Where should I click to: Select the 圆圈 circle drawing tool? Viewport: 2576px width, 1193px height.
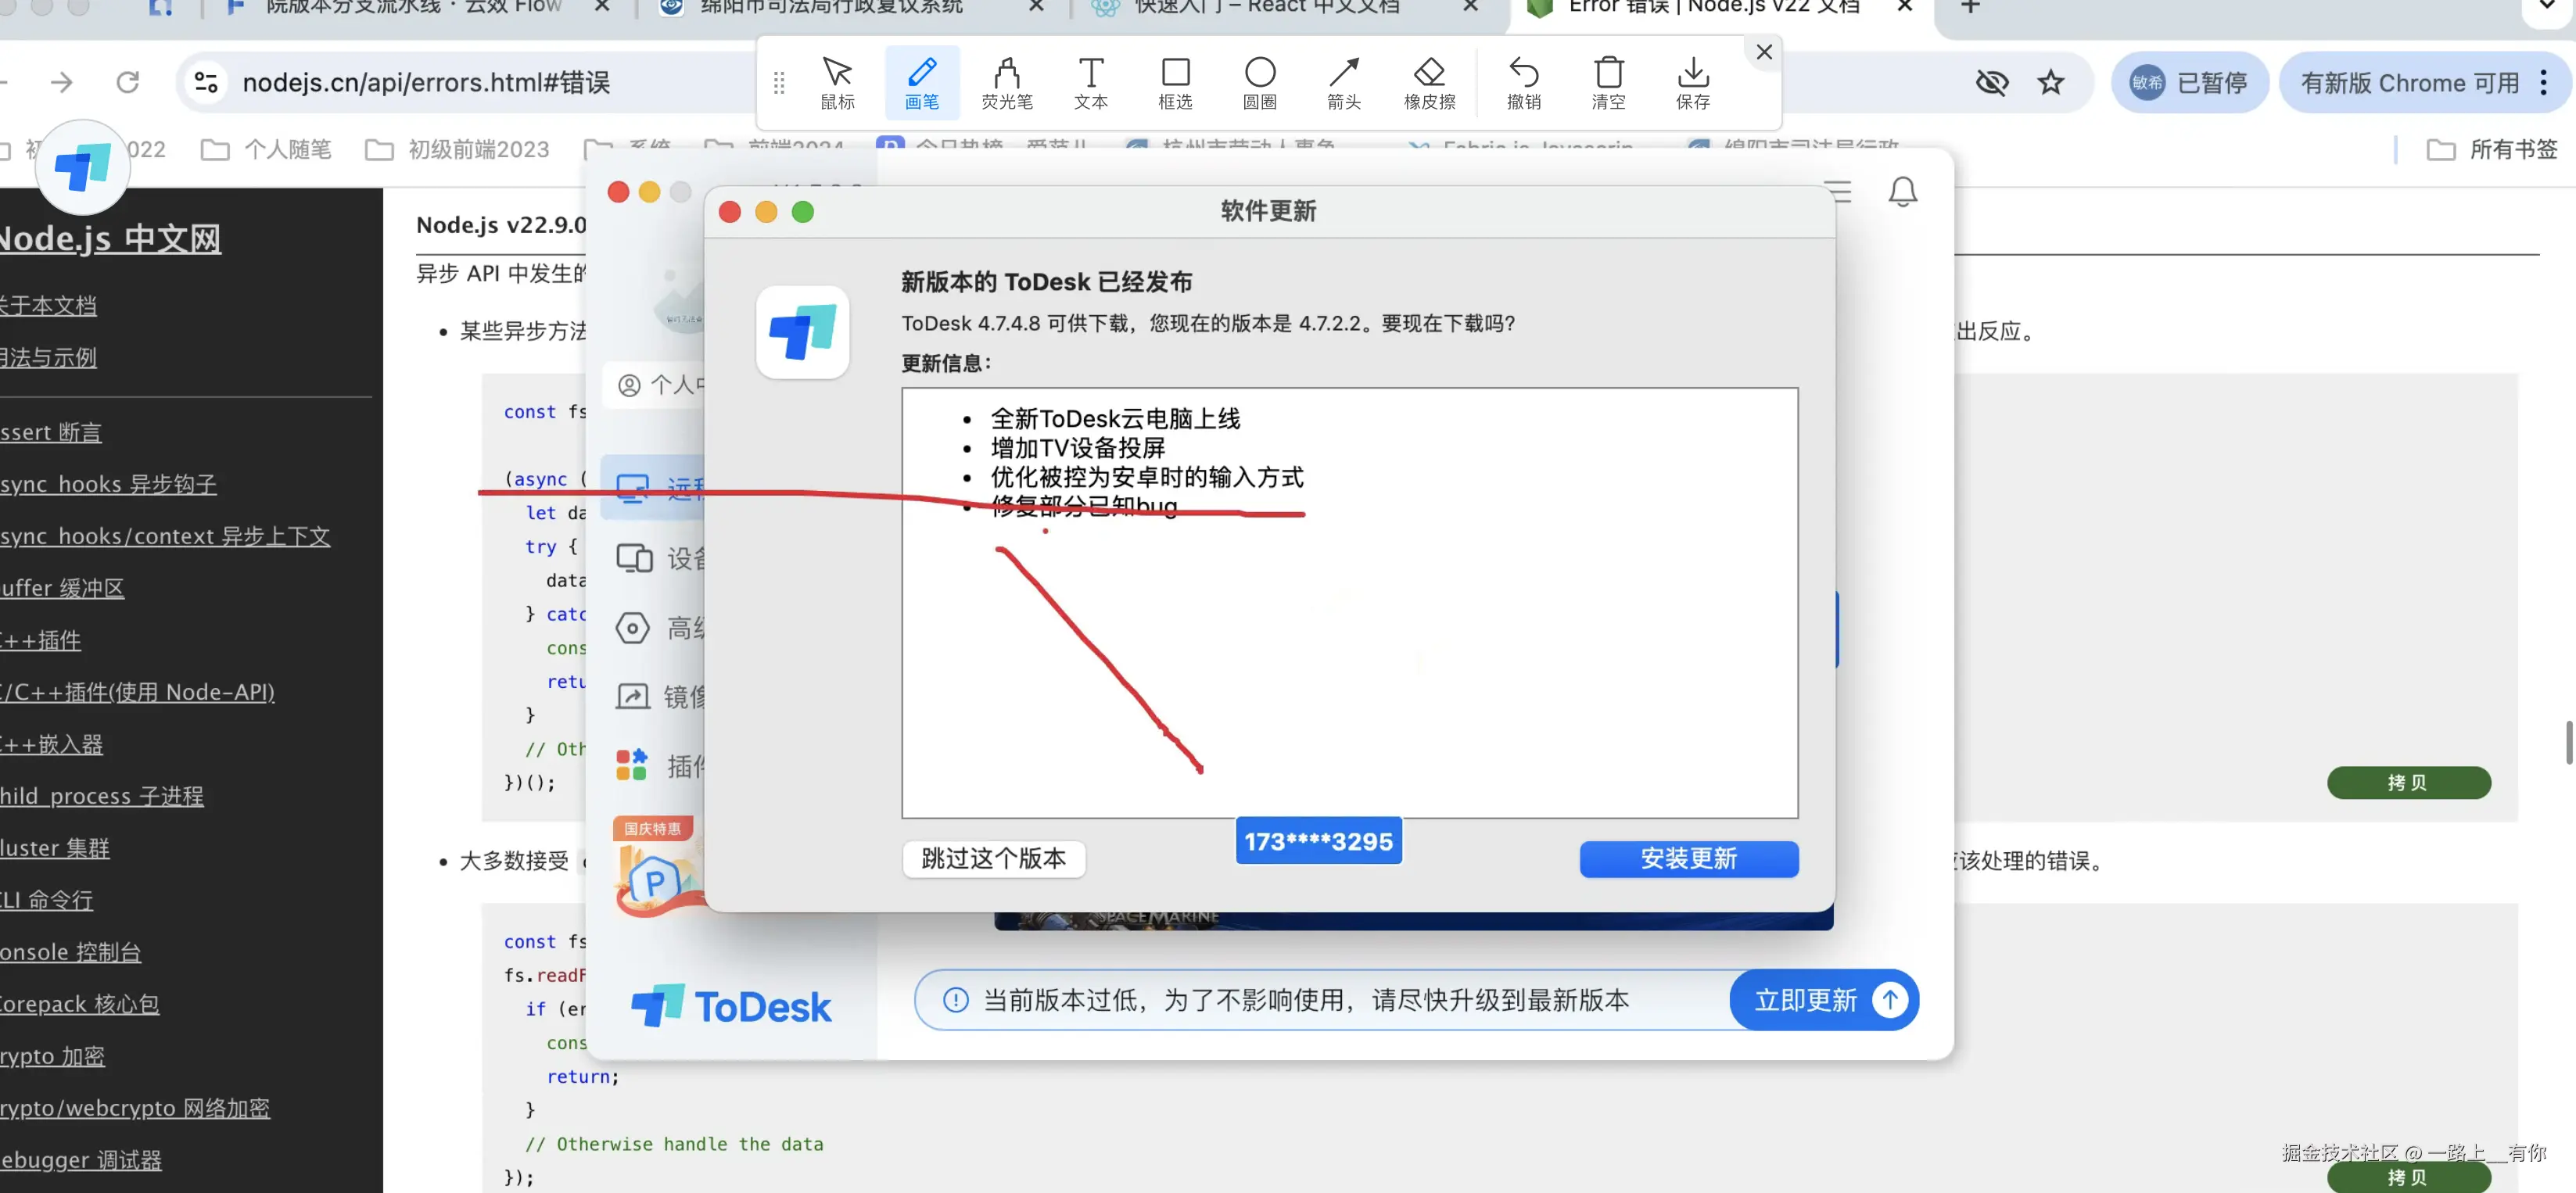pyautogui.click(x=1260, y=82)
